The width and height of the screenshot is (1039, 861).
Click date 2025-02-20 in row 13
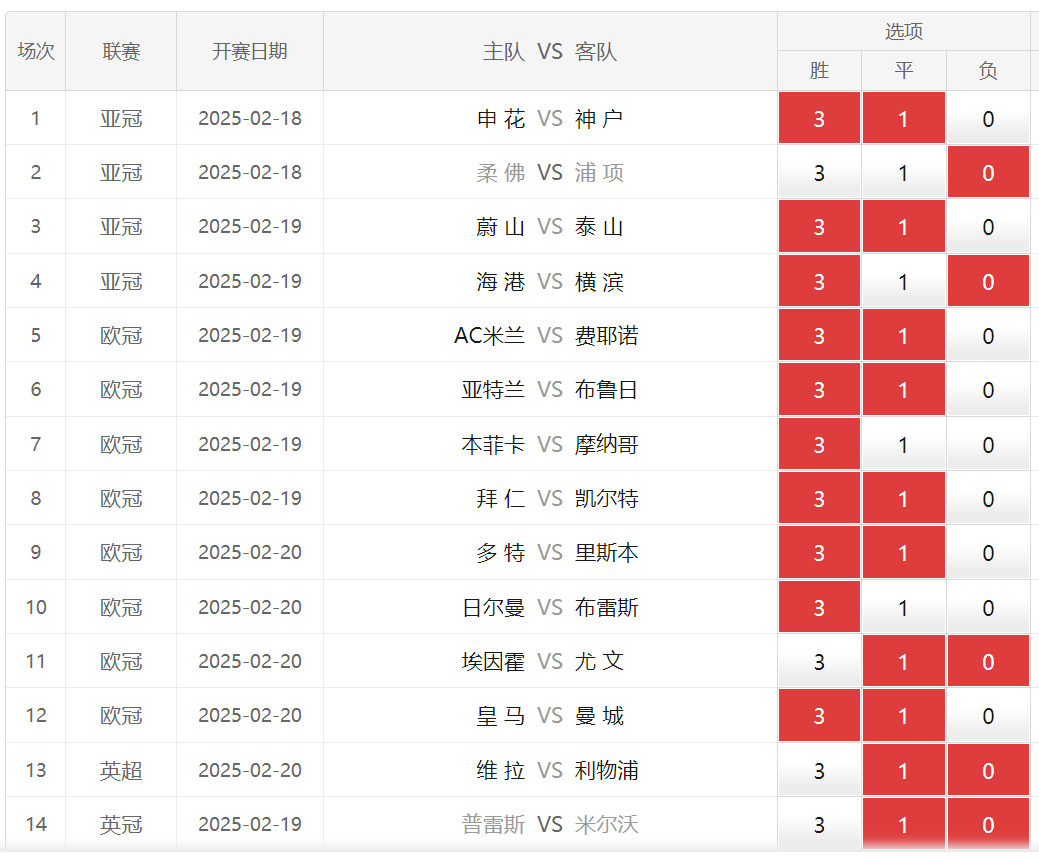250,771
